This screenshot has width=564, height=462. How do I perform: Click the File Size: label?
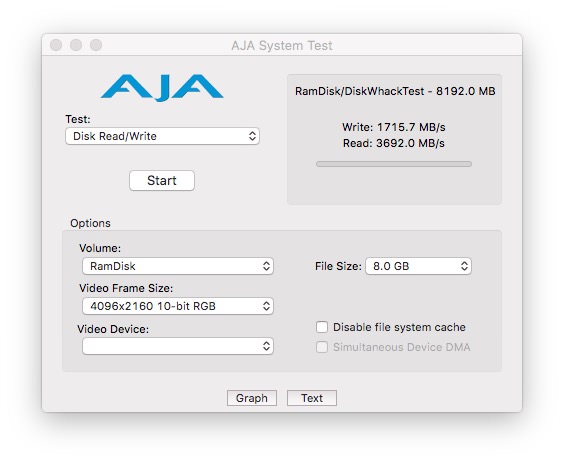tap(338, 266)
